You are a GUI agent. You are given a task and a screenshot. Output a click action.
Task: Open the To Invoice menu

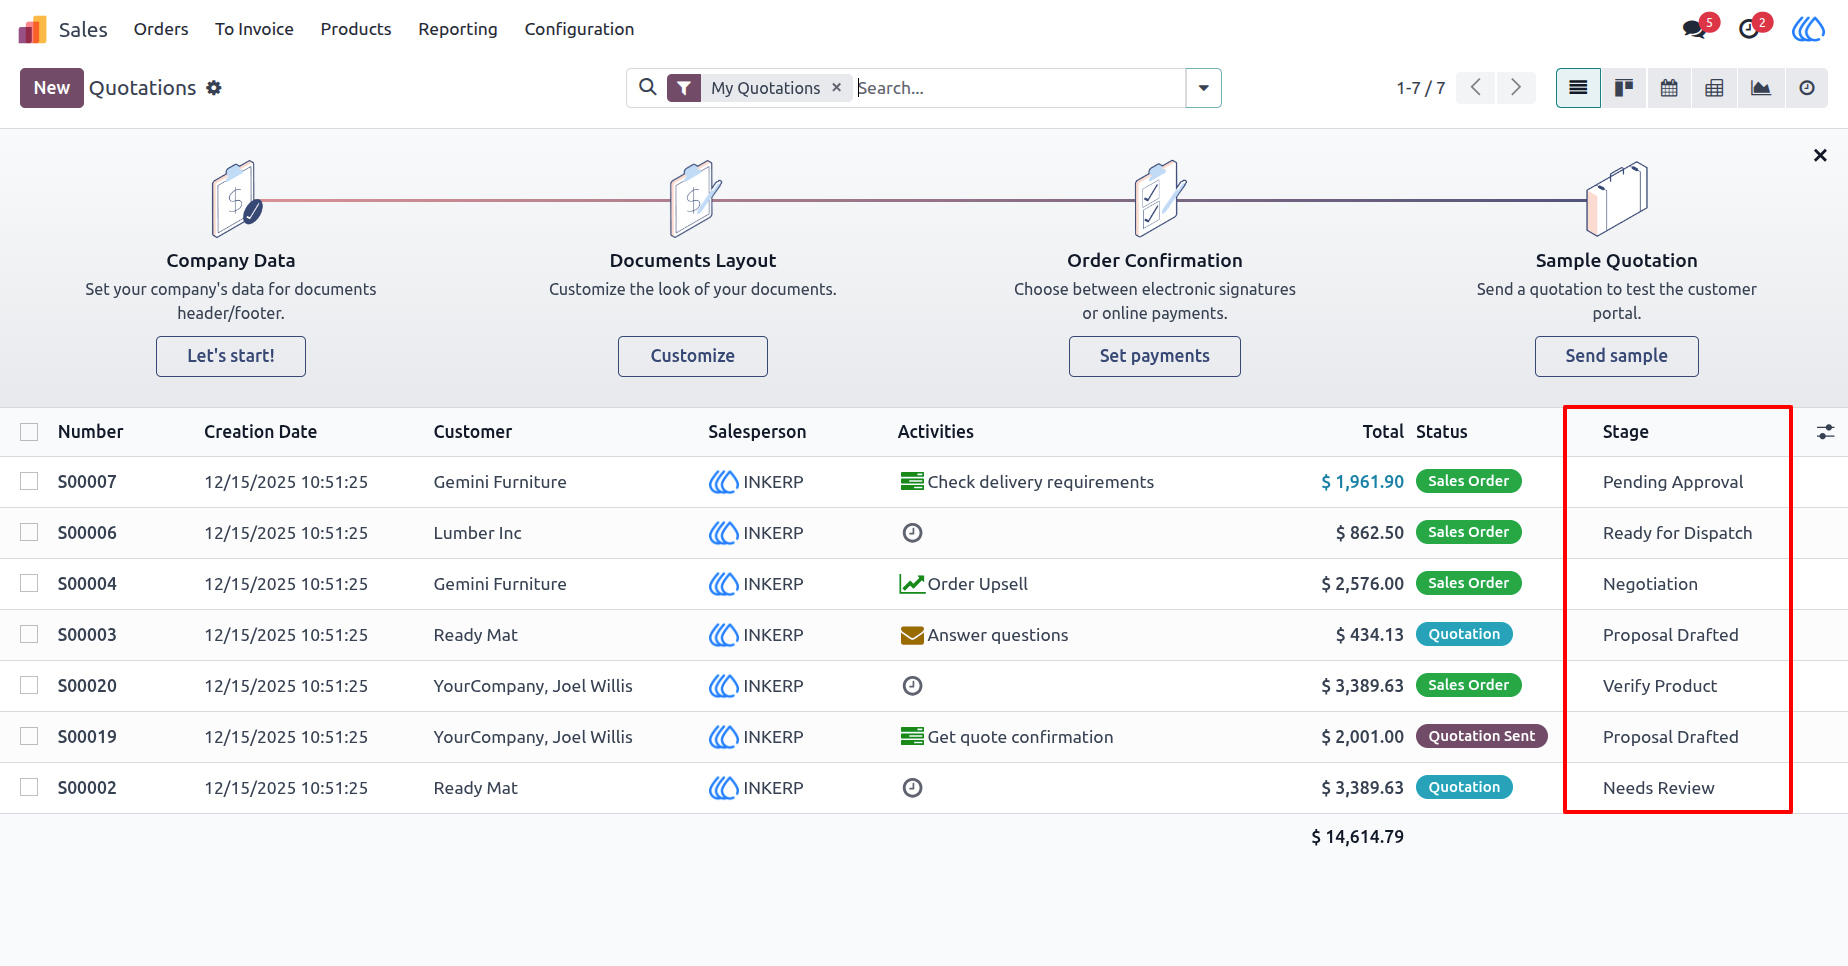click(254, 29)
